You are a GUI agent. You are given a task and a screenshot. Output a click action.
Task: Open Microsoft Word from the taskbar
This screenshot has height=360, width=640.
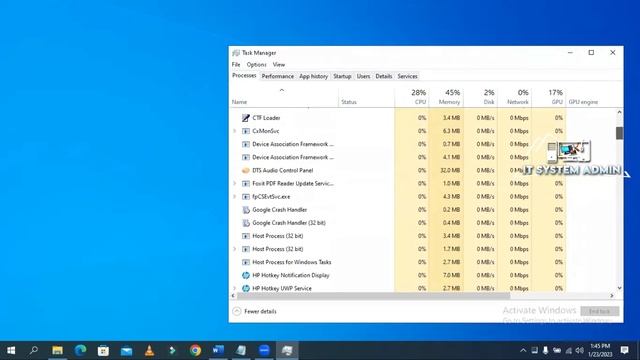click(x=218, y=350)
